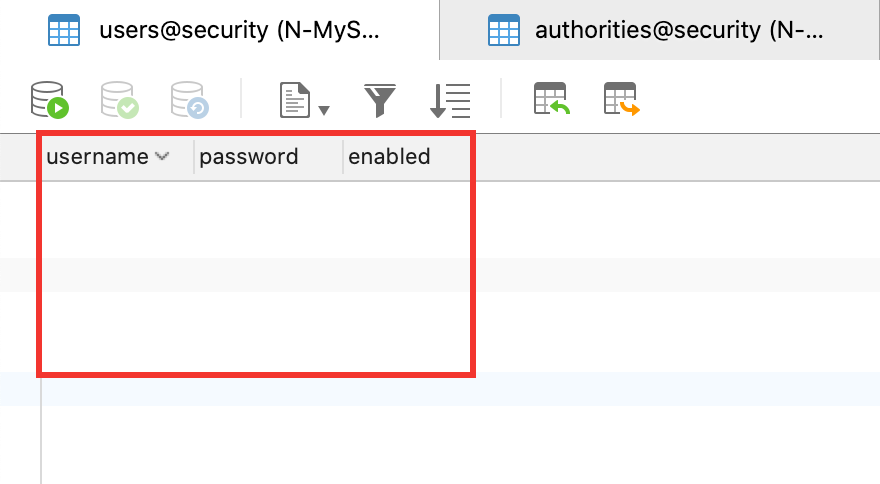The height and width of the screenshot is (484, 880).
Task: Open the text document view icon
Action: [295, 100]
